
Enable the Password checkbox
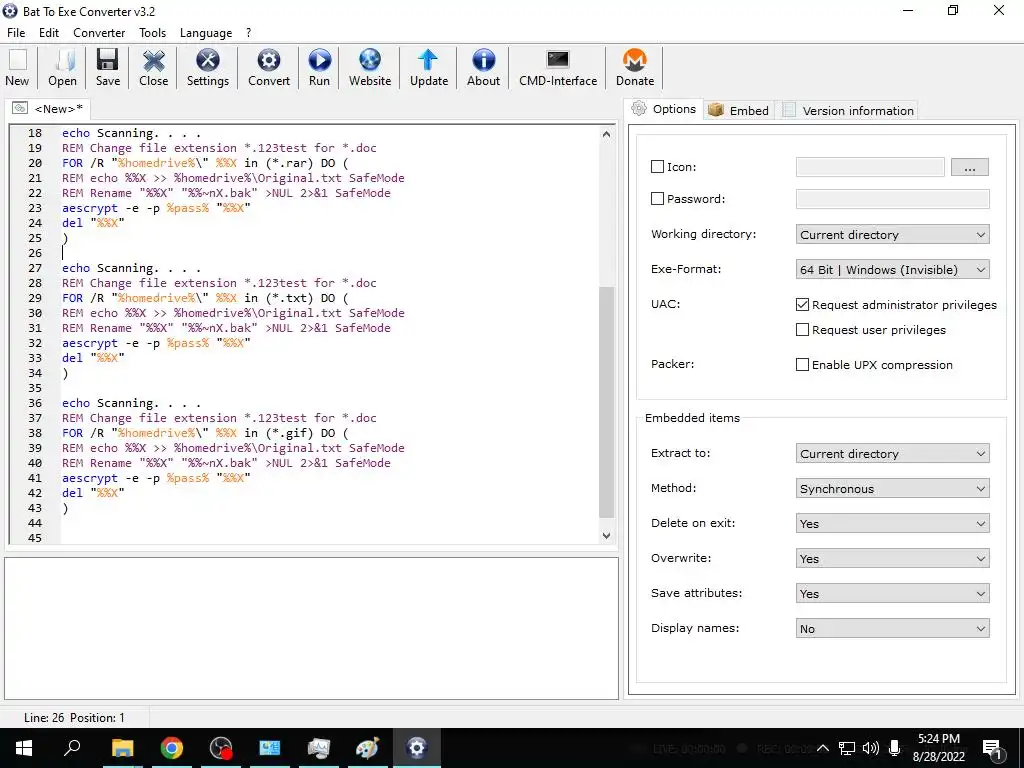(x=658, y=199)
